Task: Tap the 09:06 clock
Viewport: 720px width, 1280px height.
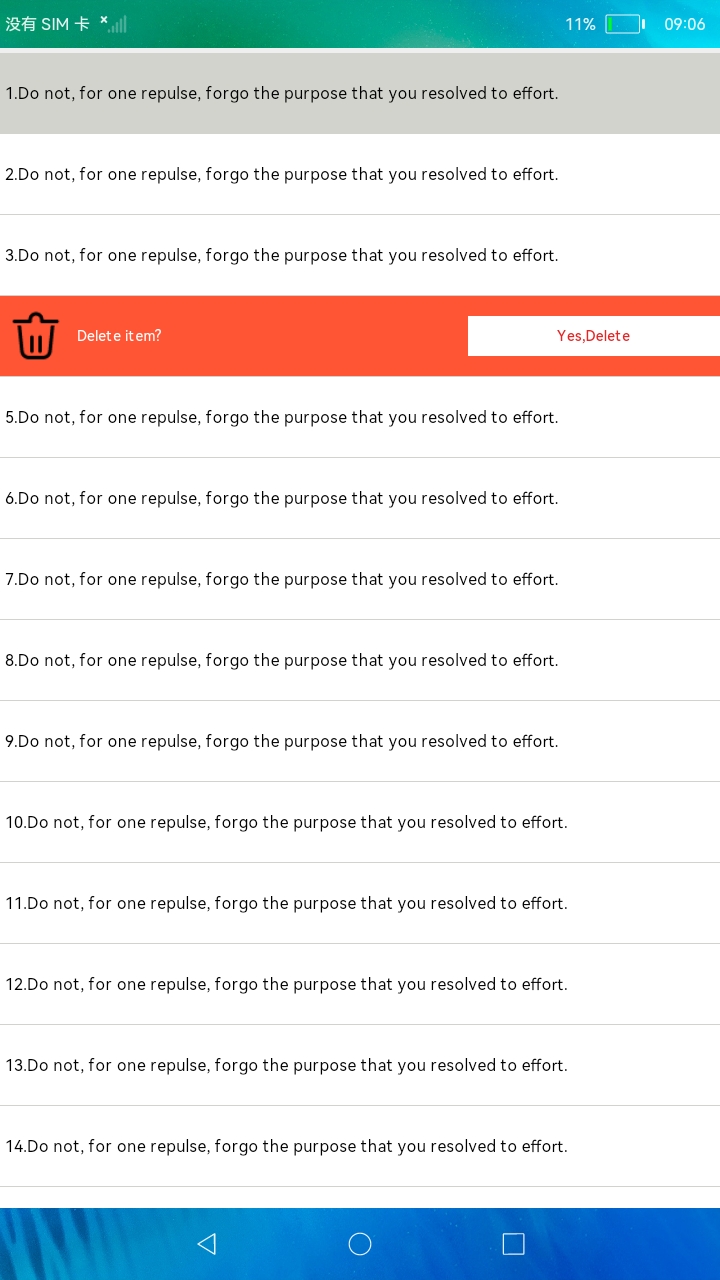Action: 684,24
